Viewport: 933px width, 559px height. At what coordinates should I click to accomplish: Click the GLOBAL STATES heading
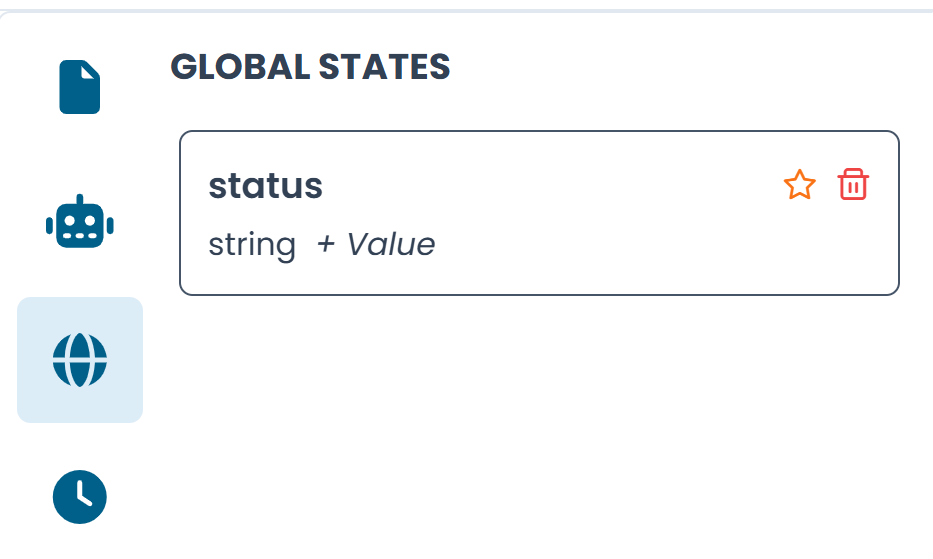[310, 67]
